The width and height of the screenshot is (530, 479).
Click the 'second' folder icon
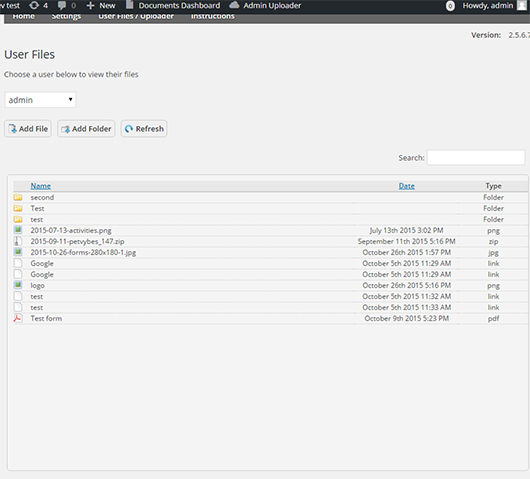click(18, 197)
